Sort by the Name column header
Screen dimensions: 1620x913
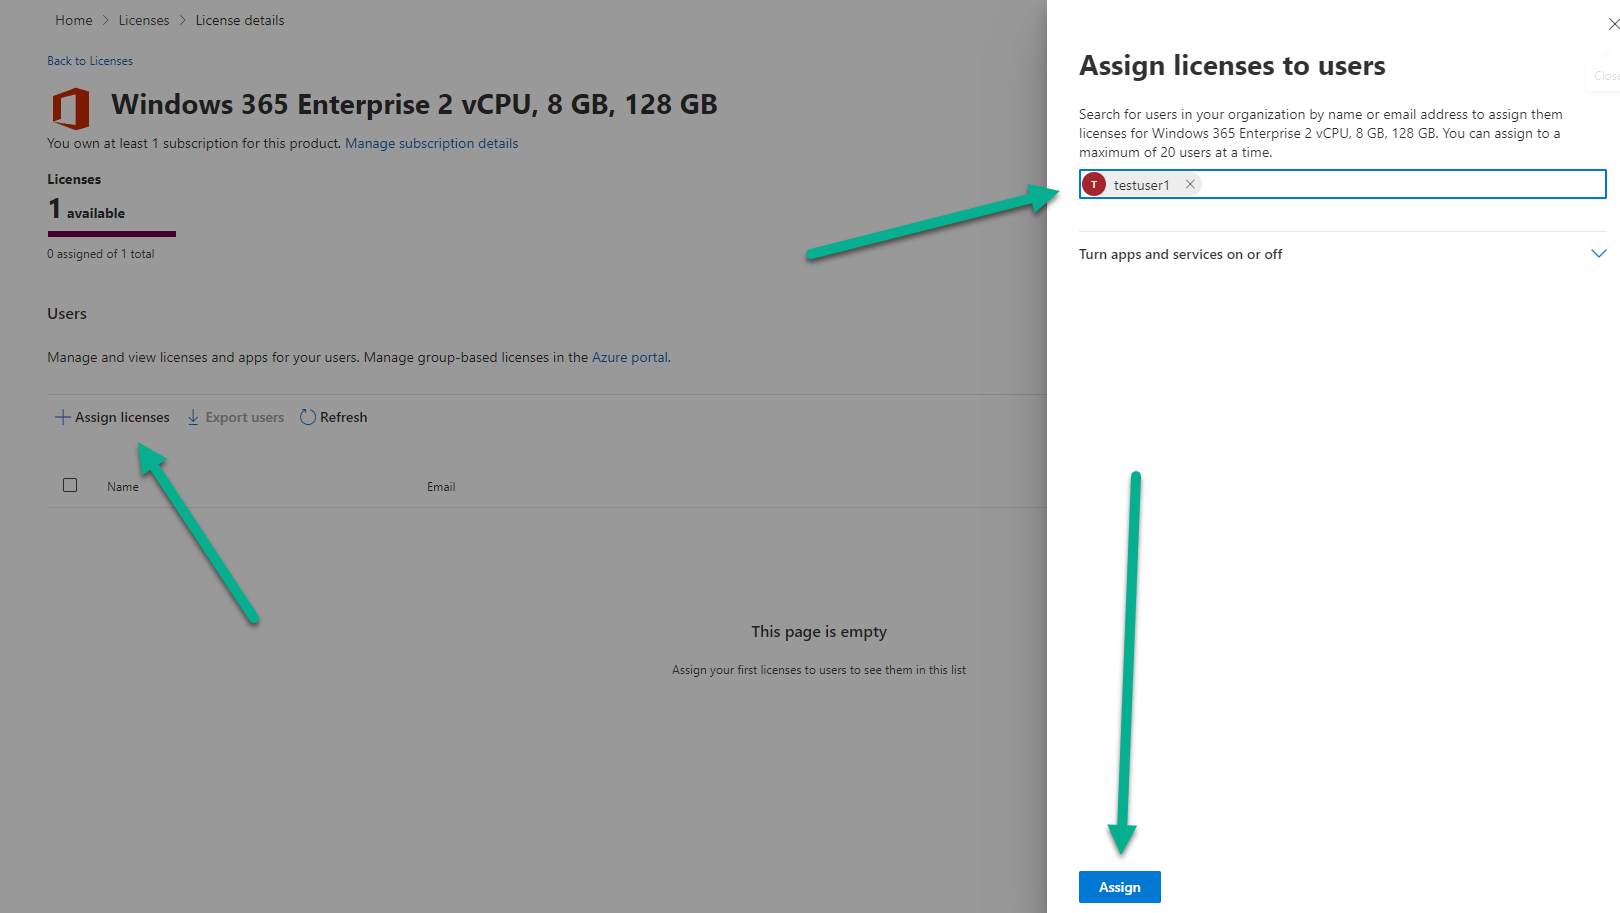[123, 487]
